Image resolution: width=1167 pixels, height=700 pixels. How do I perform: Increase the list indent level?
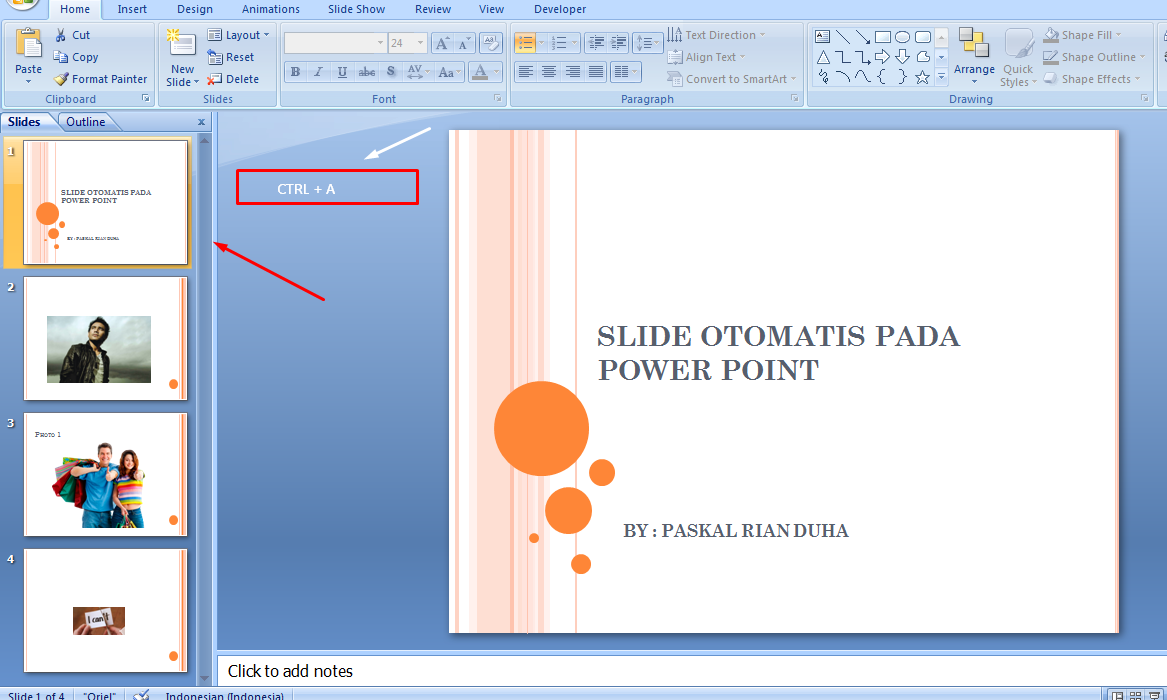pos(618,43)
